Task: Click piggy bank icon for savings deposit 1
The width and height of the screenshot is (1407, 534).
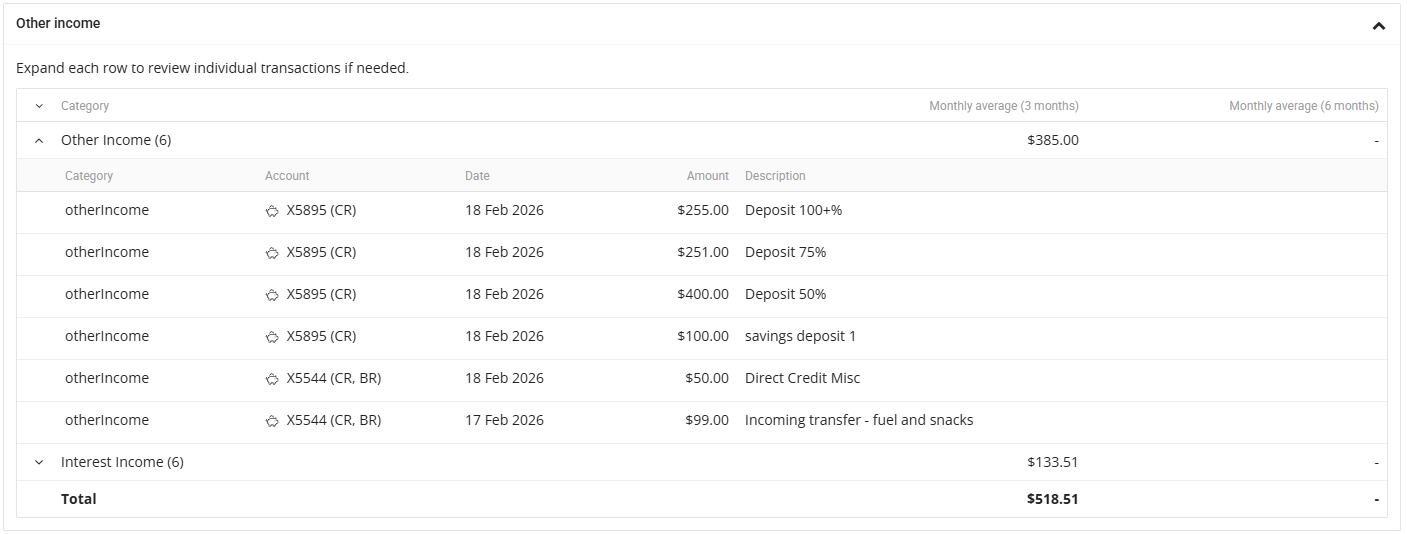Action: [271, 337]
